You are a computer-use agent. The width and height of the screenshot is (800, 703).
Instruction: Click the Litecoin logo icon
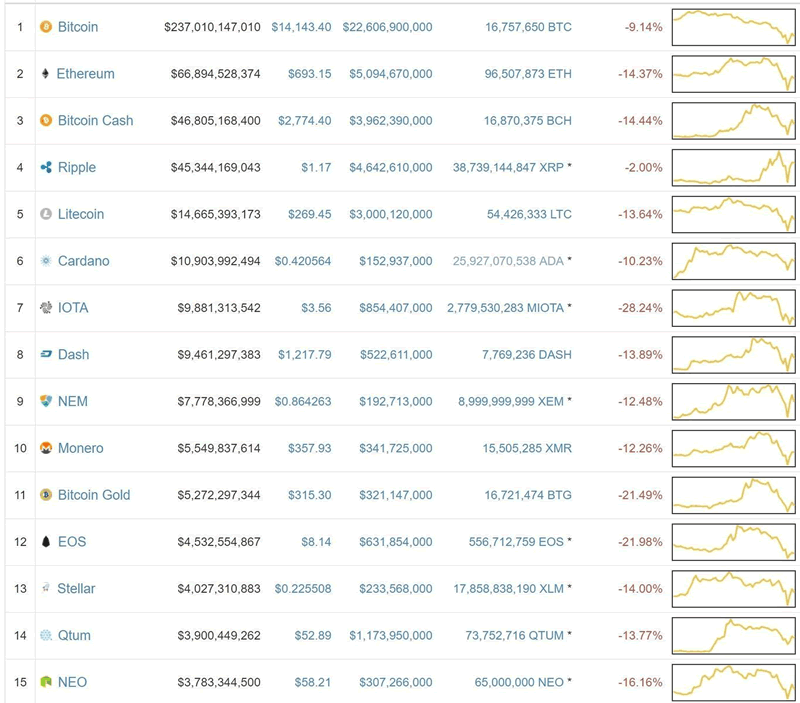(45, 214)
